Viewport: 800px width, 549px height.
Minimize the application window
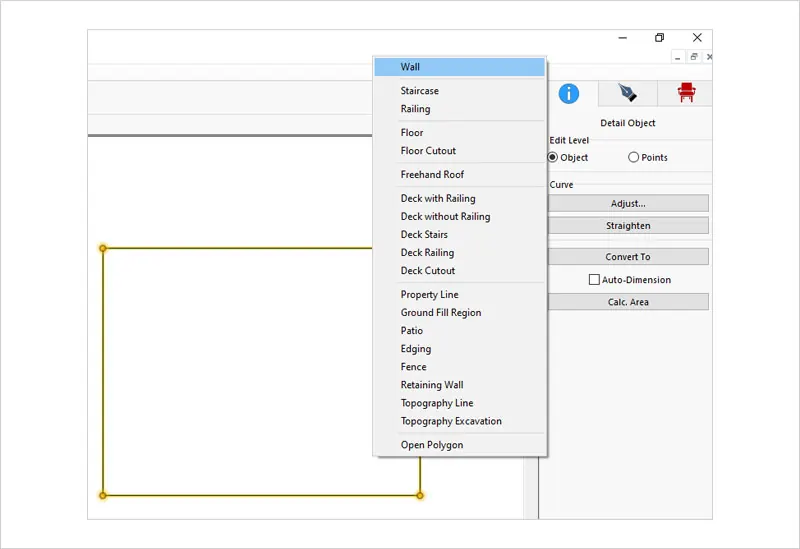[622, 38]
